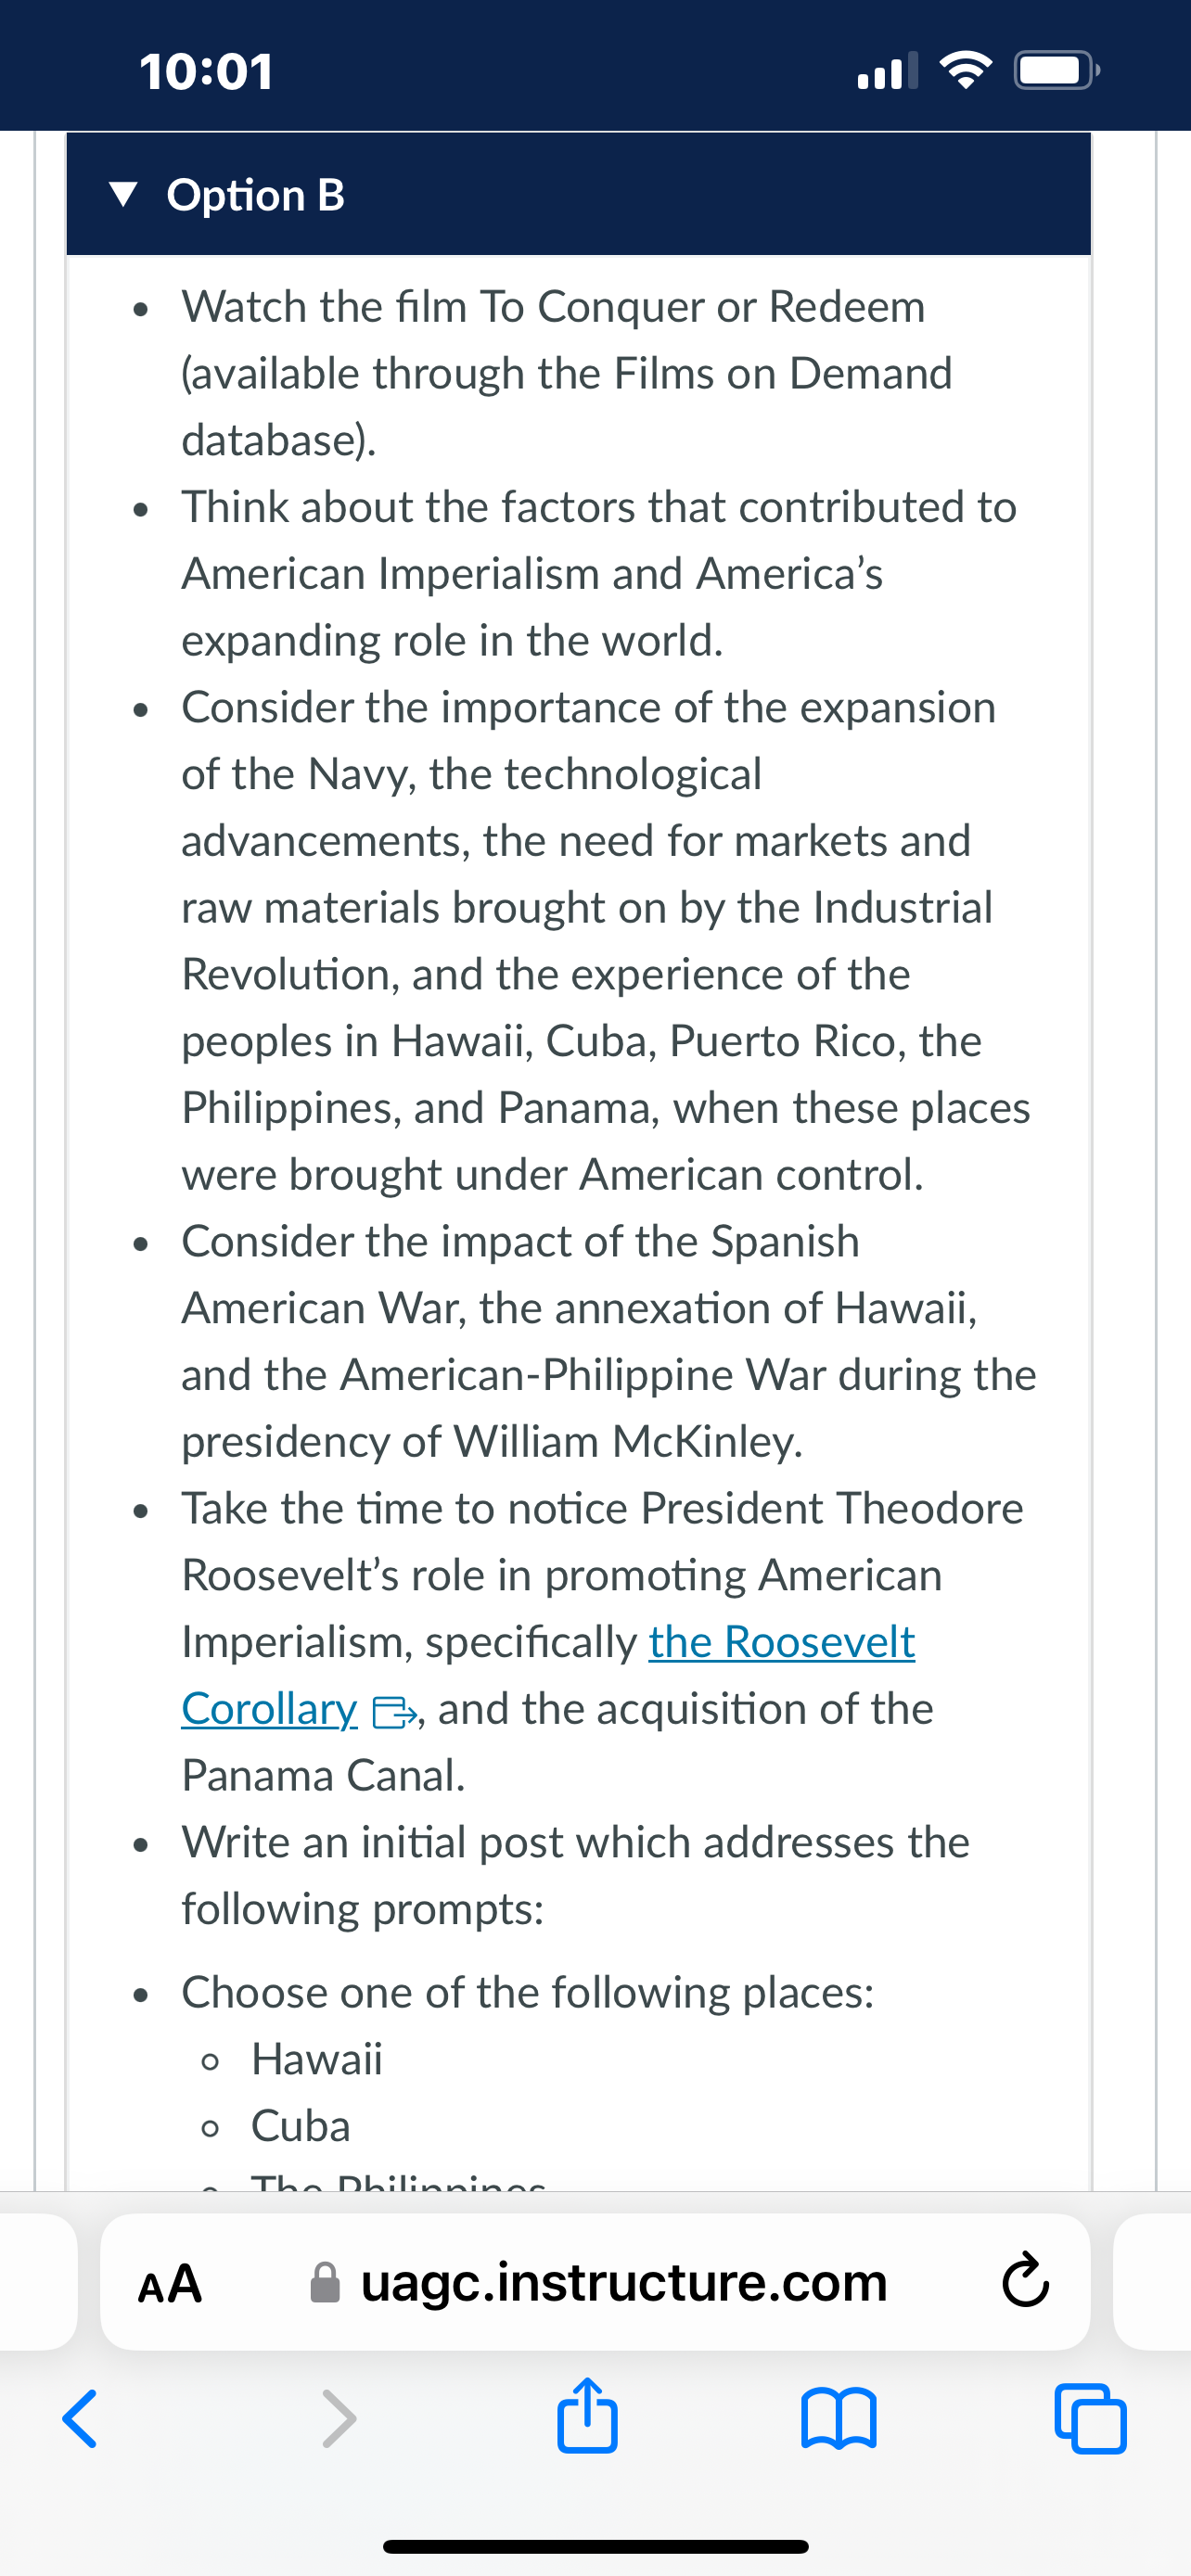
Task: Click the Hawaii list item
Action: click(316, 2059)
